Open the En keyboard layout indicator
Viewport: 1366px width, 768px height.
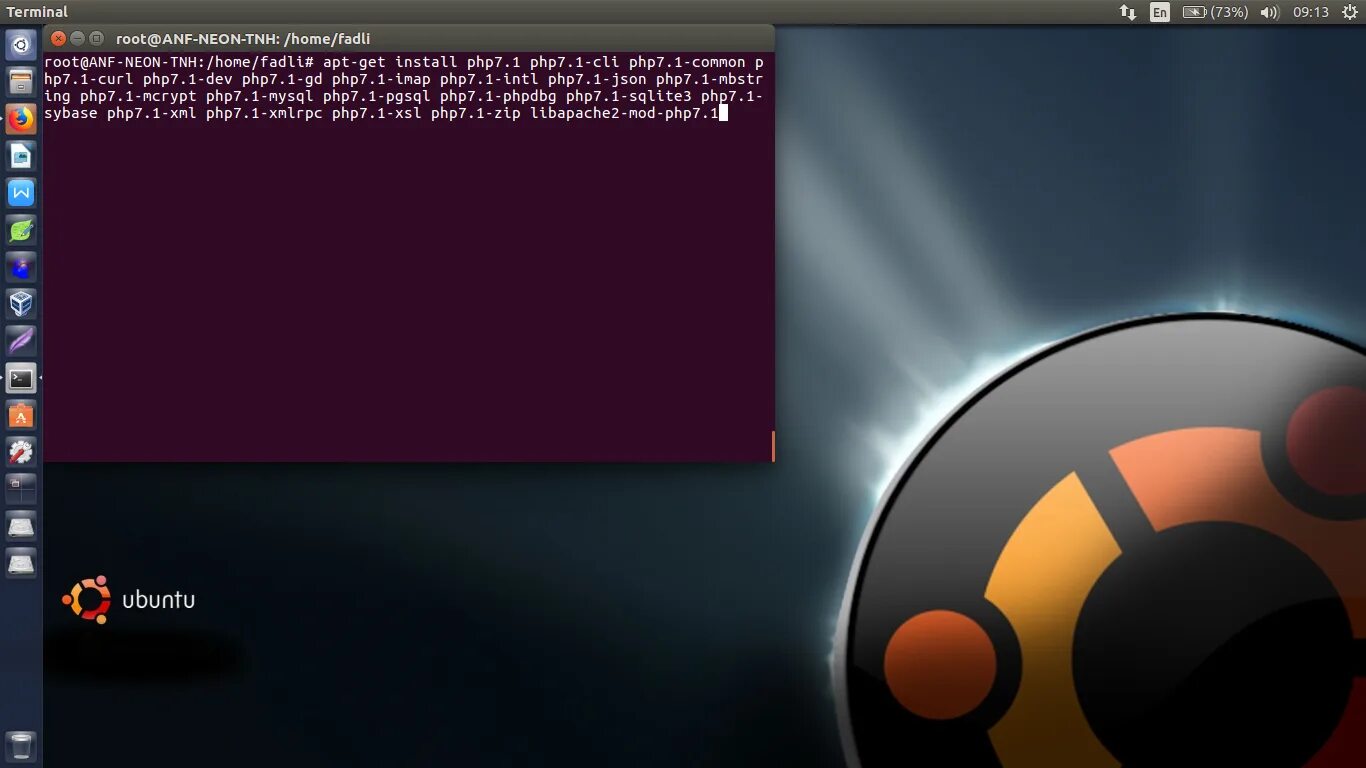pos(1160,12)
